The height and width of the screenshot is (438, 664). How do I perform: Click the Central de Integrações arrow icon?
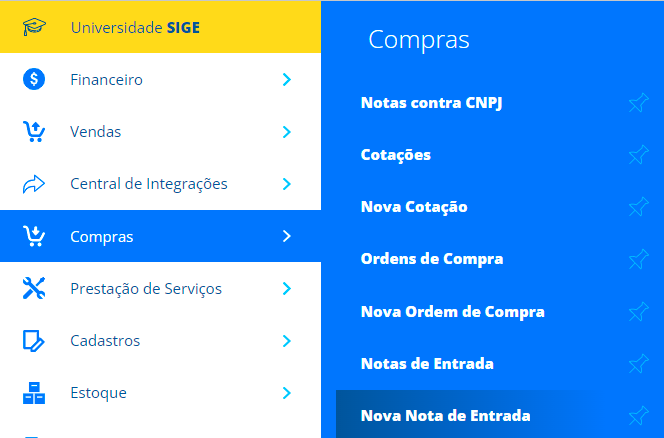coord(34,184)
